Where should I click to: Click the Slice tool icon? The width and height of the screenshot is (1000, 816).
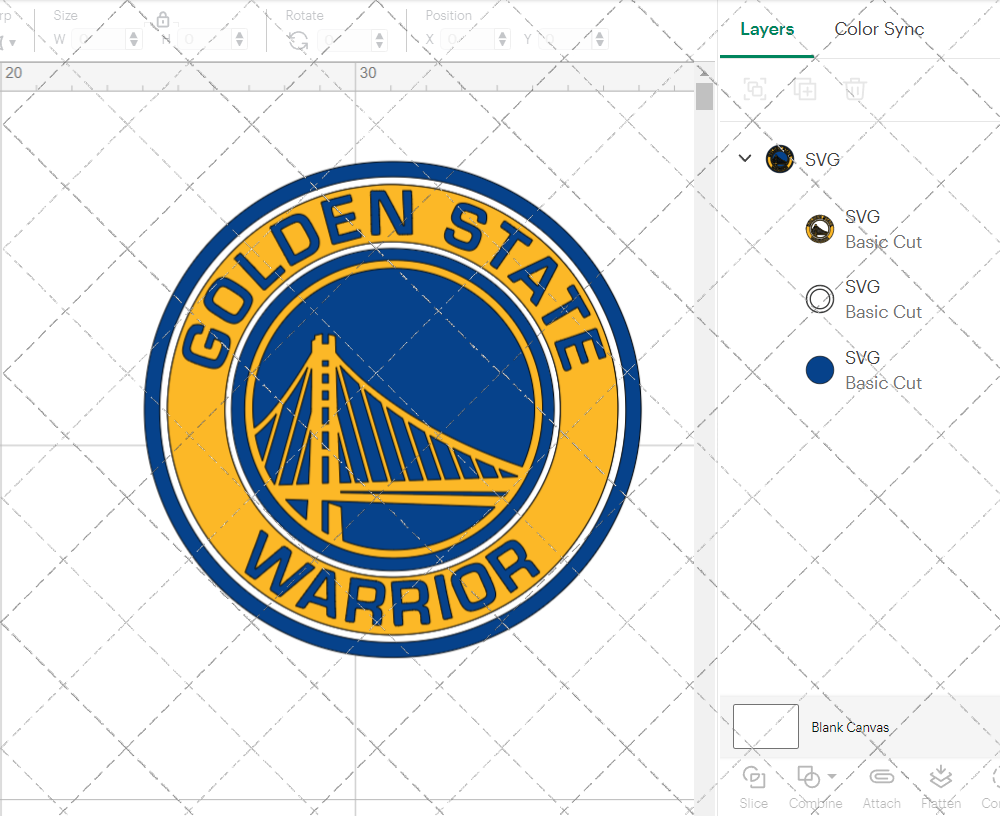click(x=754, y=778)
